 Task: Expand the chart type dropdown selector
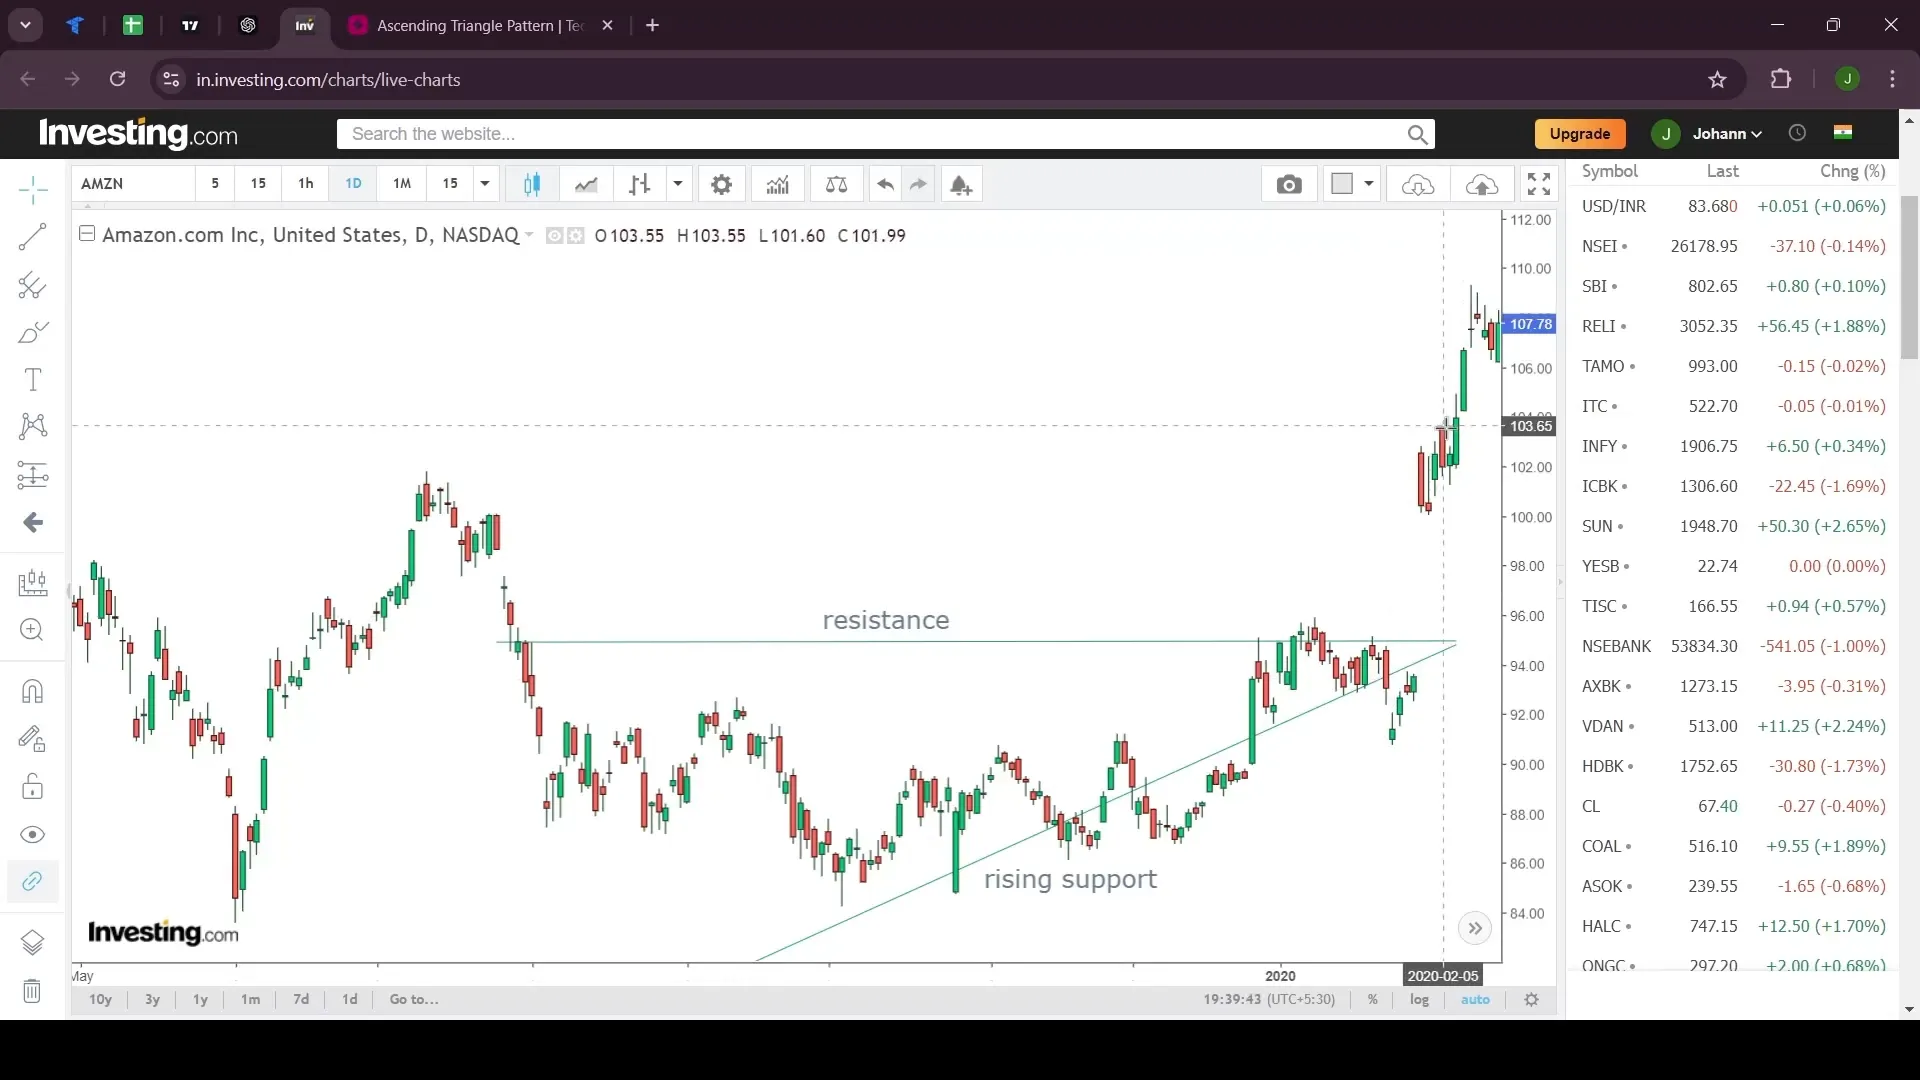point(678,185)
